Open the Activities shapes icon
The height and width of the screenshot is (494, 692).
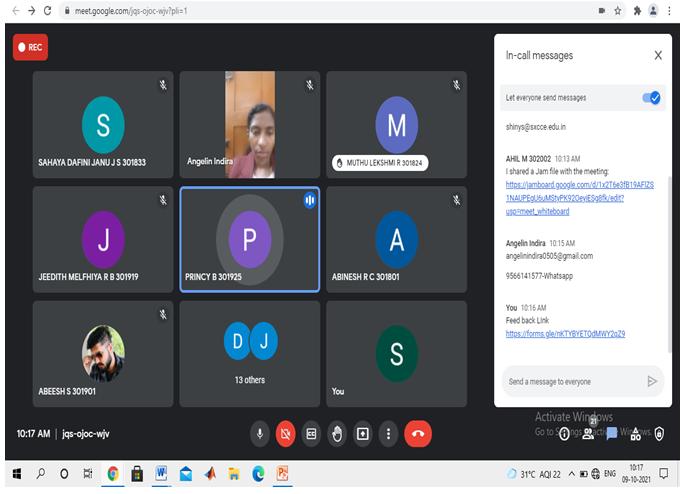pos(636,433)
